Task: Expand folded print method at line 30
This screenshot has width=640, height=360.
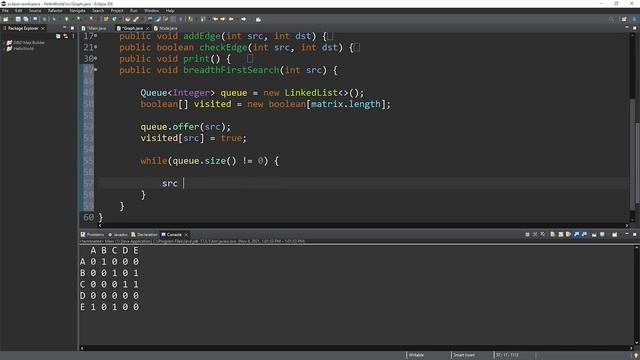Action: (x=96, y=58)
